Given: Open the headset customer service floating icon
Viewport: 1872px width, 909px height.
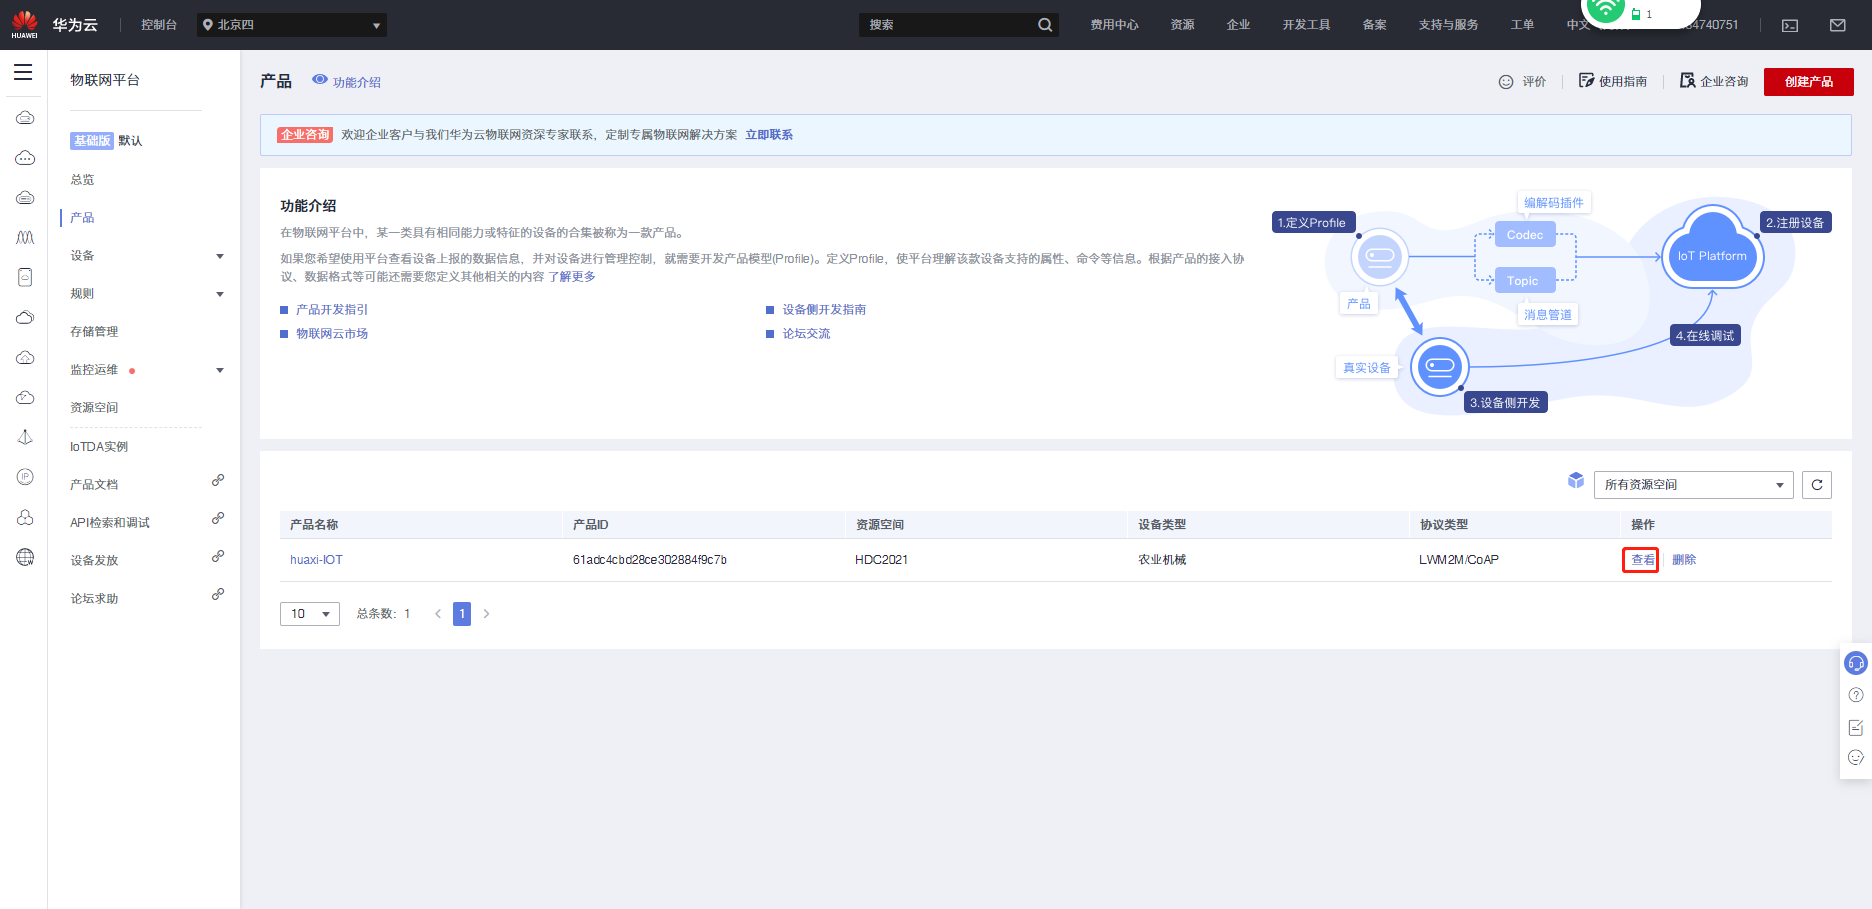Looking at the screenshot, I should pyautogui.click(x=1856, y=663).
